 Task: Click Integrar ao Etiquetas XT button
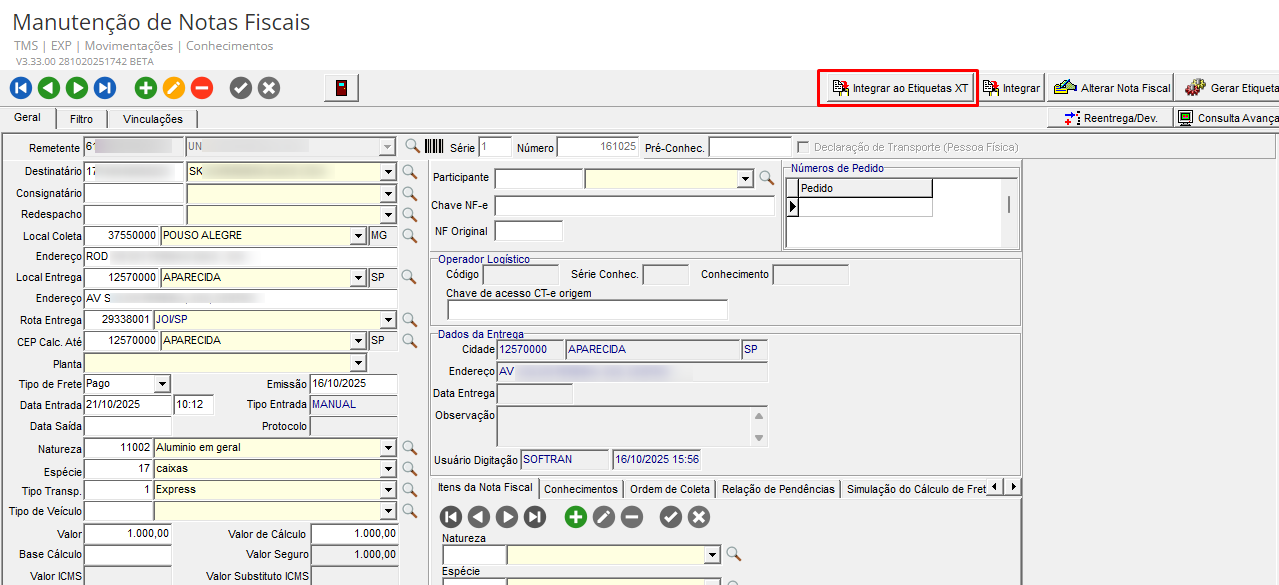pos(899,88)
